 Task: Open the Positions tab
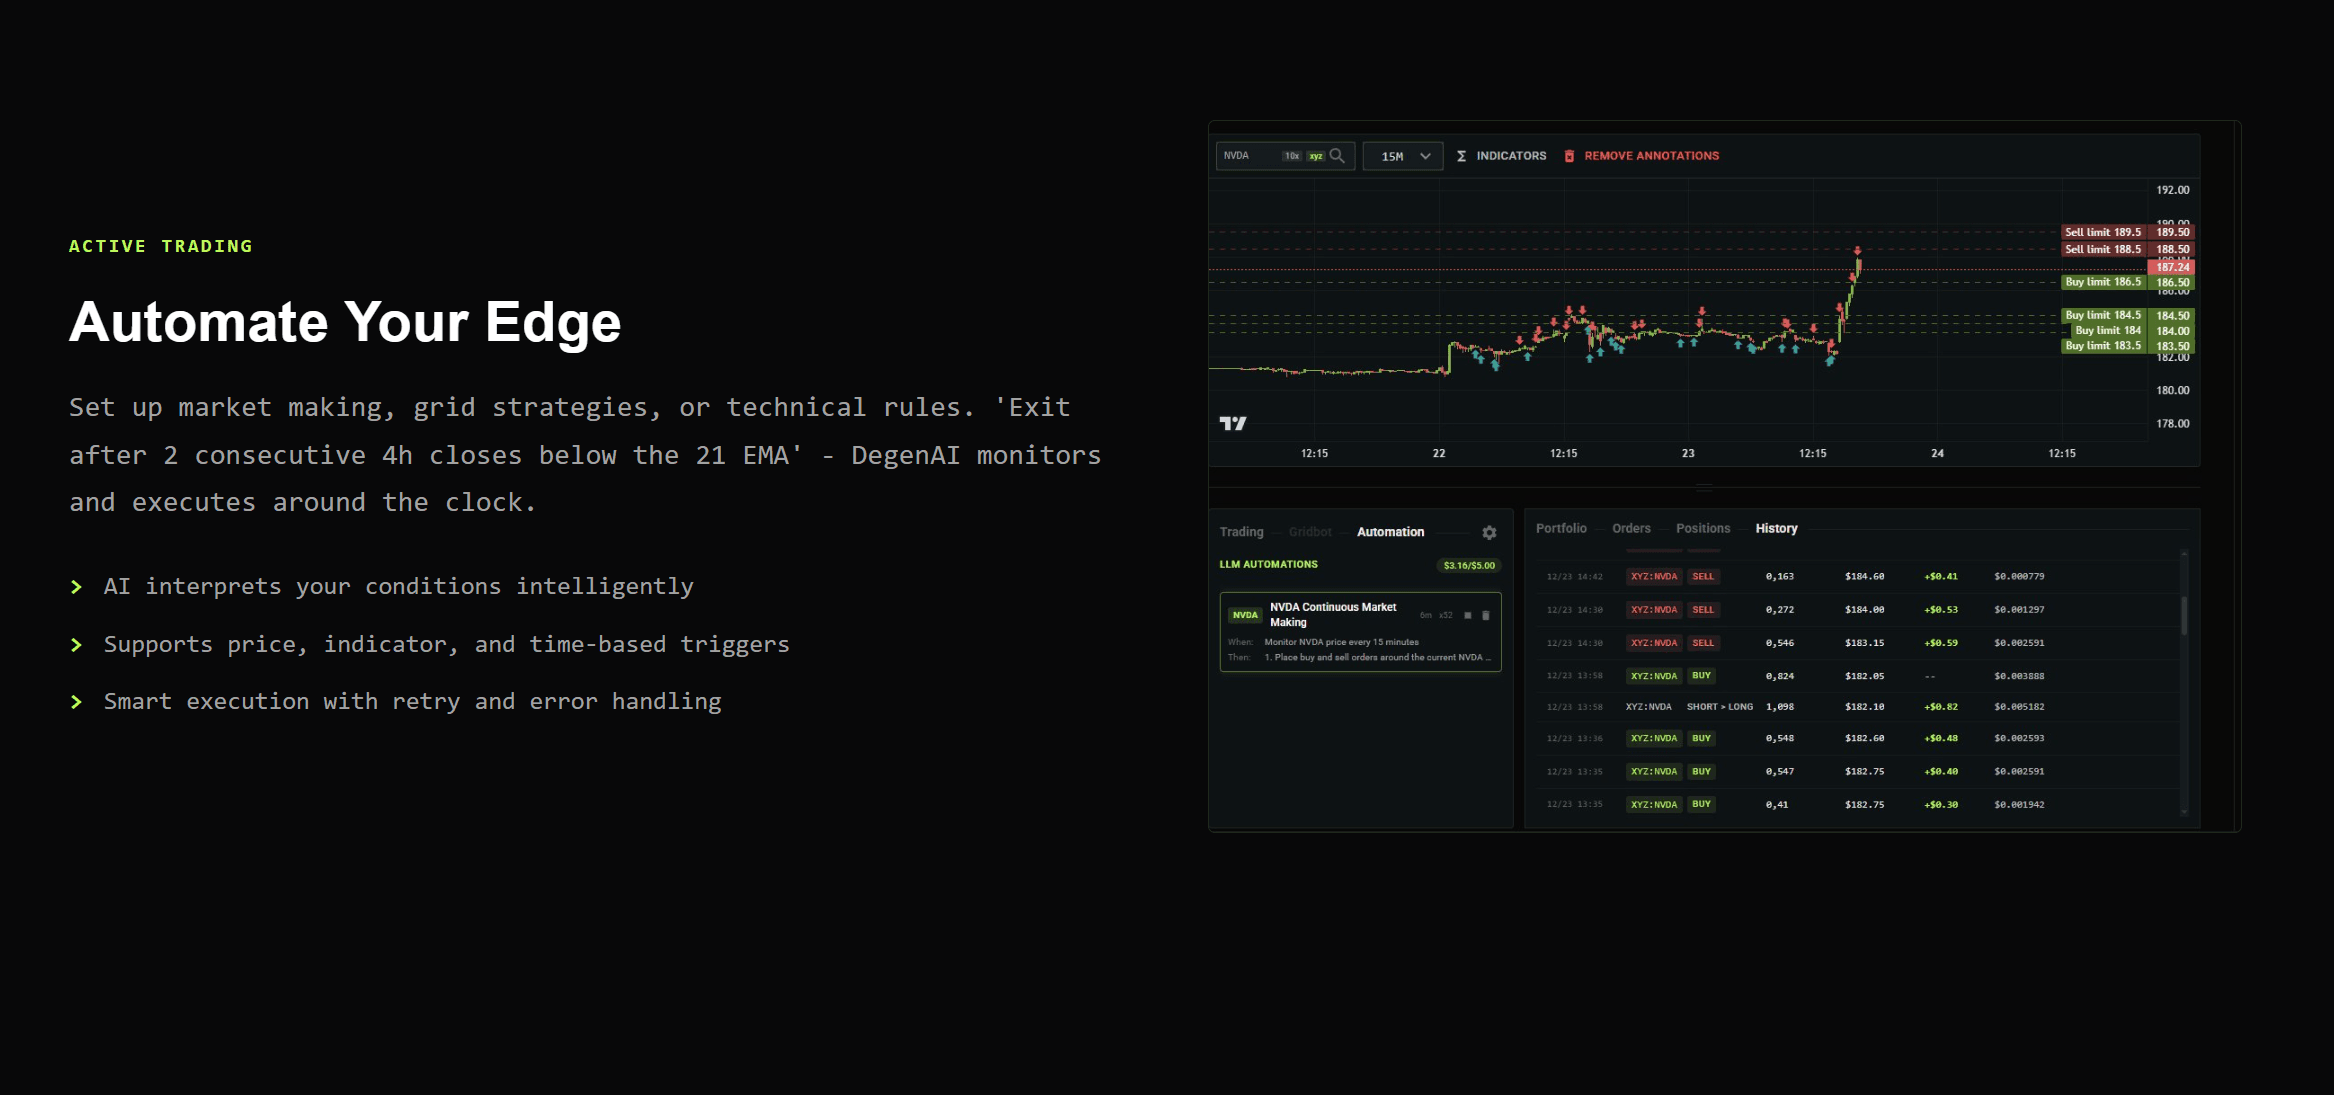(1702, 528)
